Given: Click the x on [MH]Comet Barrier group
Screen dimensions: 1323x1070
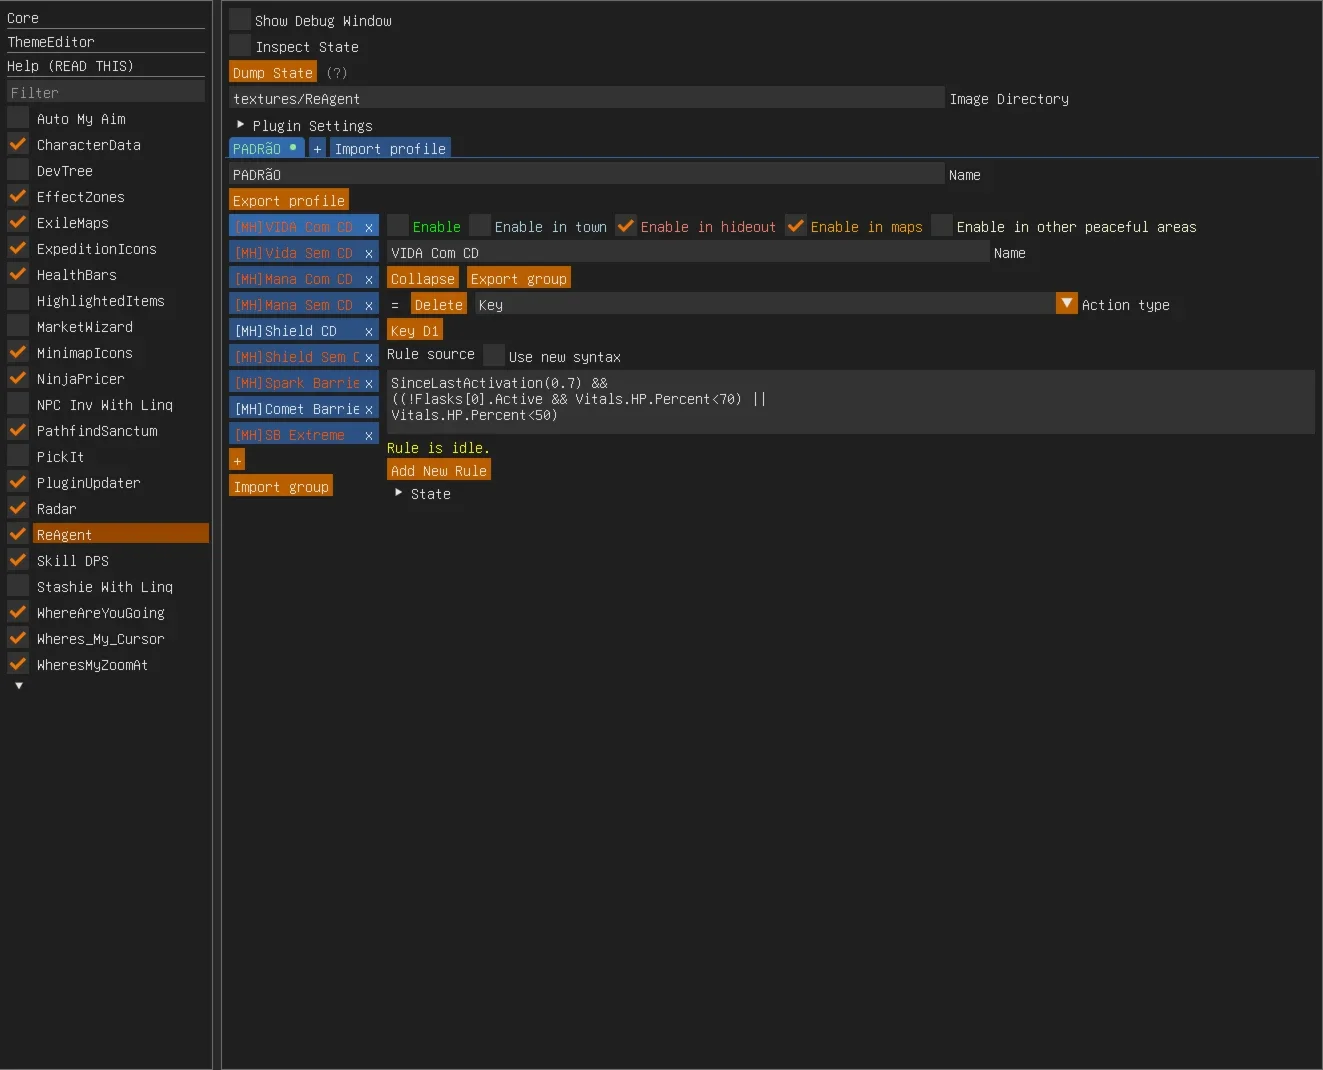Looking at the screenshot, I should click(369, 409).
